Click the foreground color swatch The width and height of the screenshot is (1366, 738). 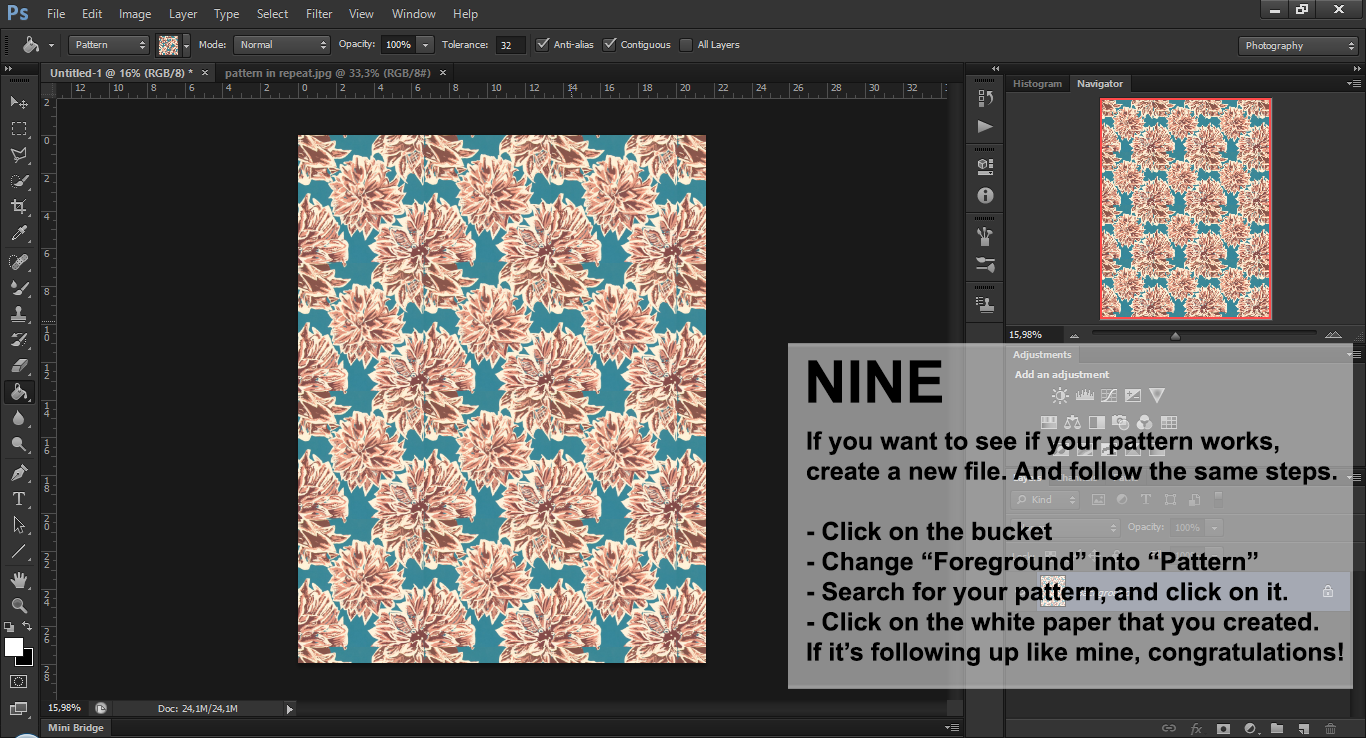pyautogui.click(x=14, y=647)
